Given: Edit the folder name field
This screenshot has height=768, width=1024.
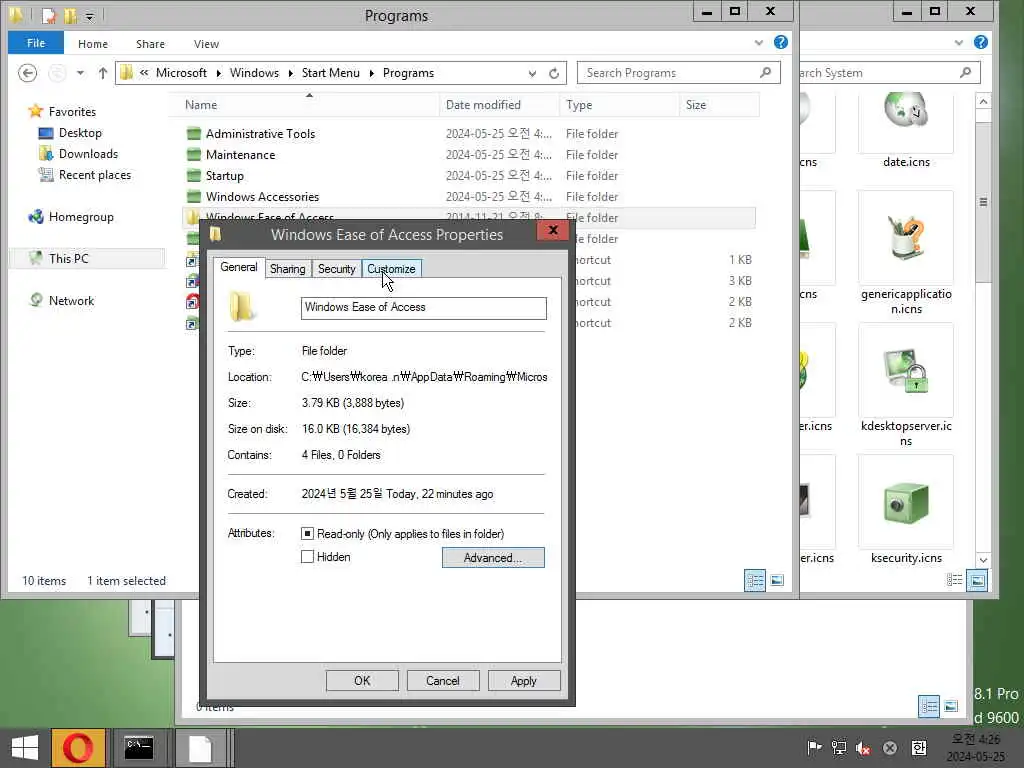Looking at the screenshot, I should pos(423,308).
